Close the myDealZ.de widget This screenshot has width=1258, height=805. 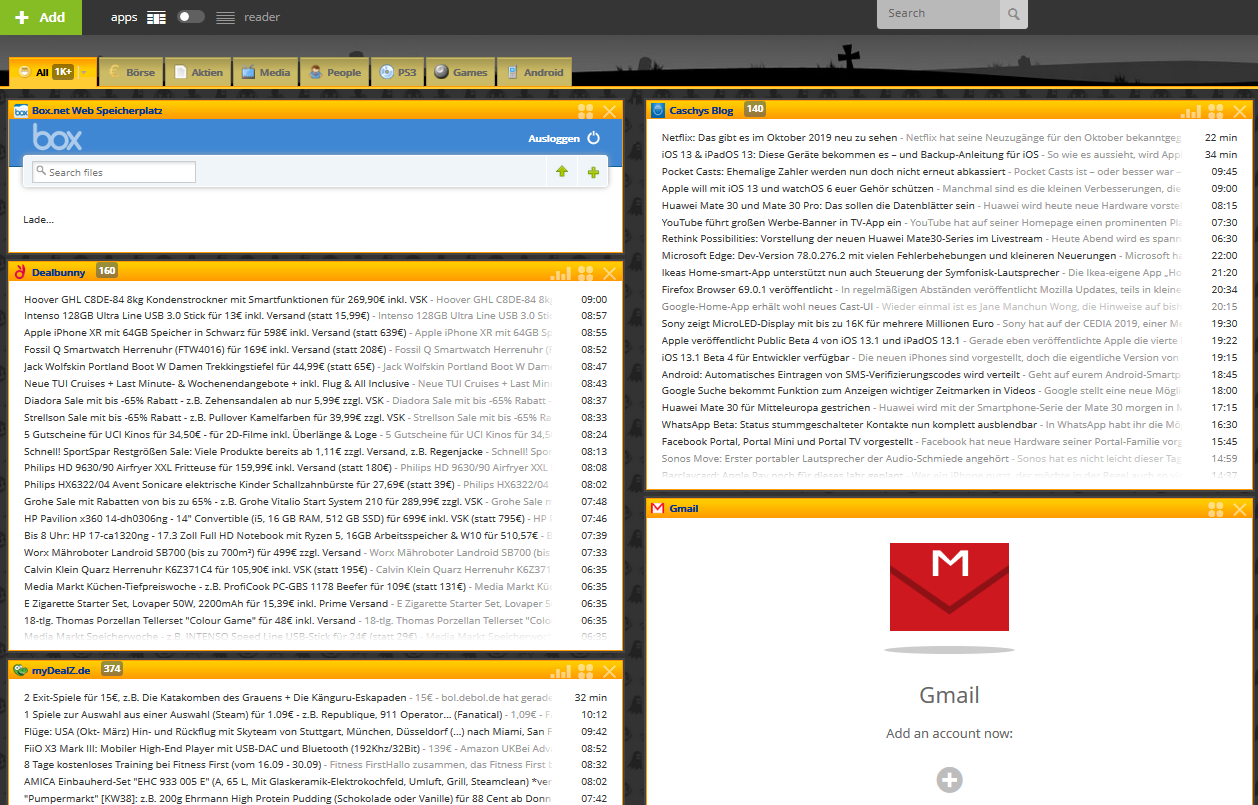click(x=610, y=670)
